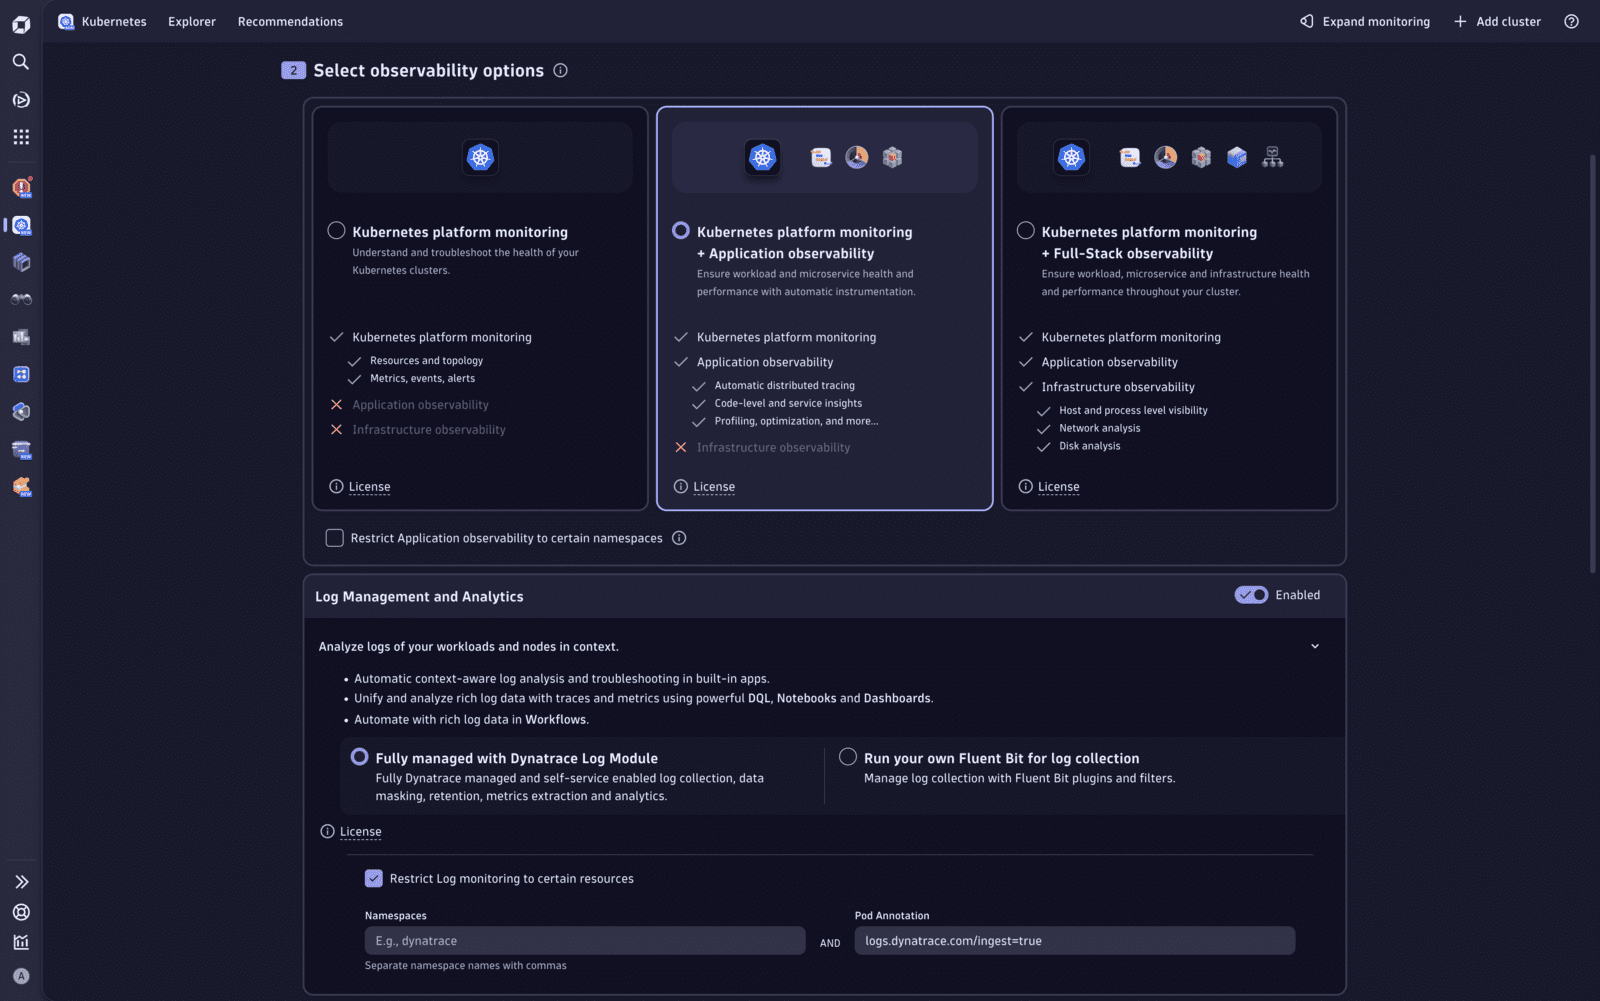Open the app launcher grid icon
The width and height of the screenshot is (1600, 1001).
(20, 137)
